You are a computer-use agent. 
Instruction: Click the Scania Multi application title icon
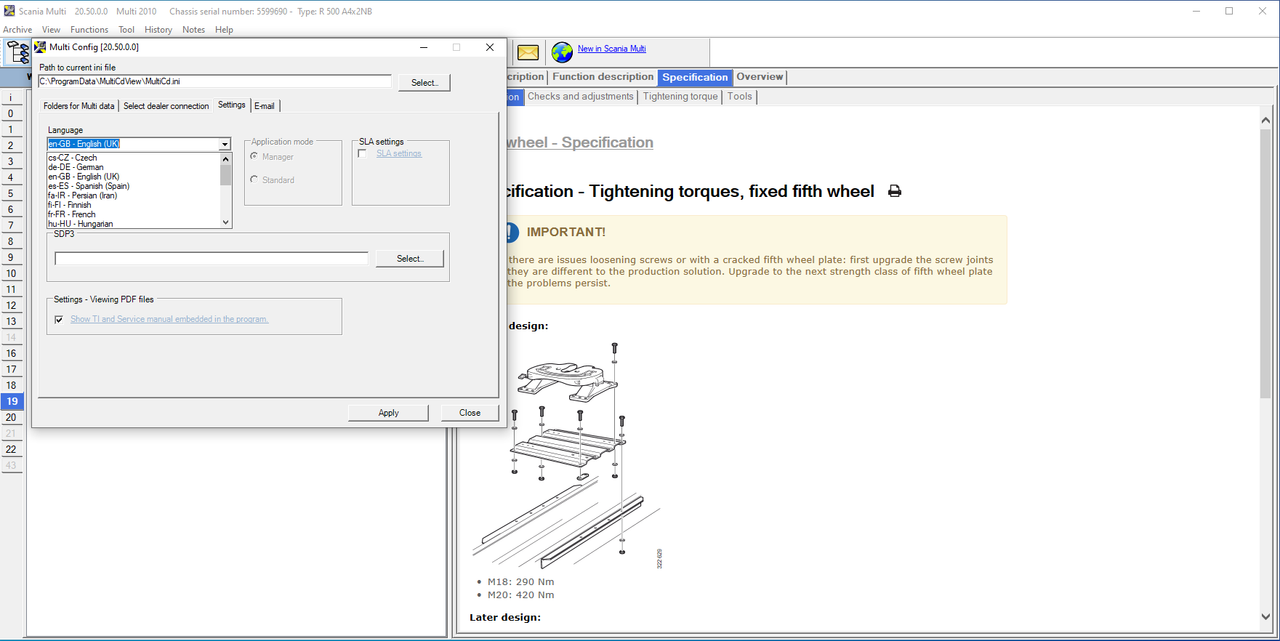[x=9, y=11]
